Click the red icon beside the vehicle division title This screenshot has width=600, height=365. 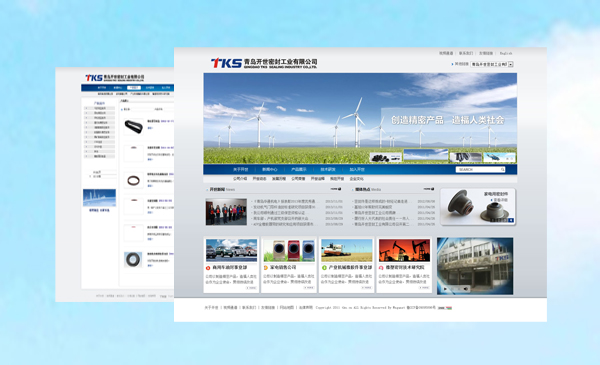pyautogui.click(x=208, y=268)
